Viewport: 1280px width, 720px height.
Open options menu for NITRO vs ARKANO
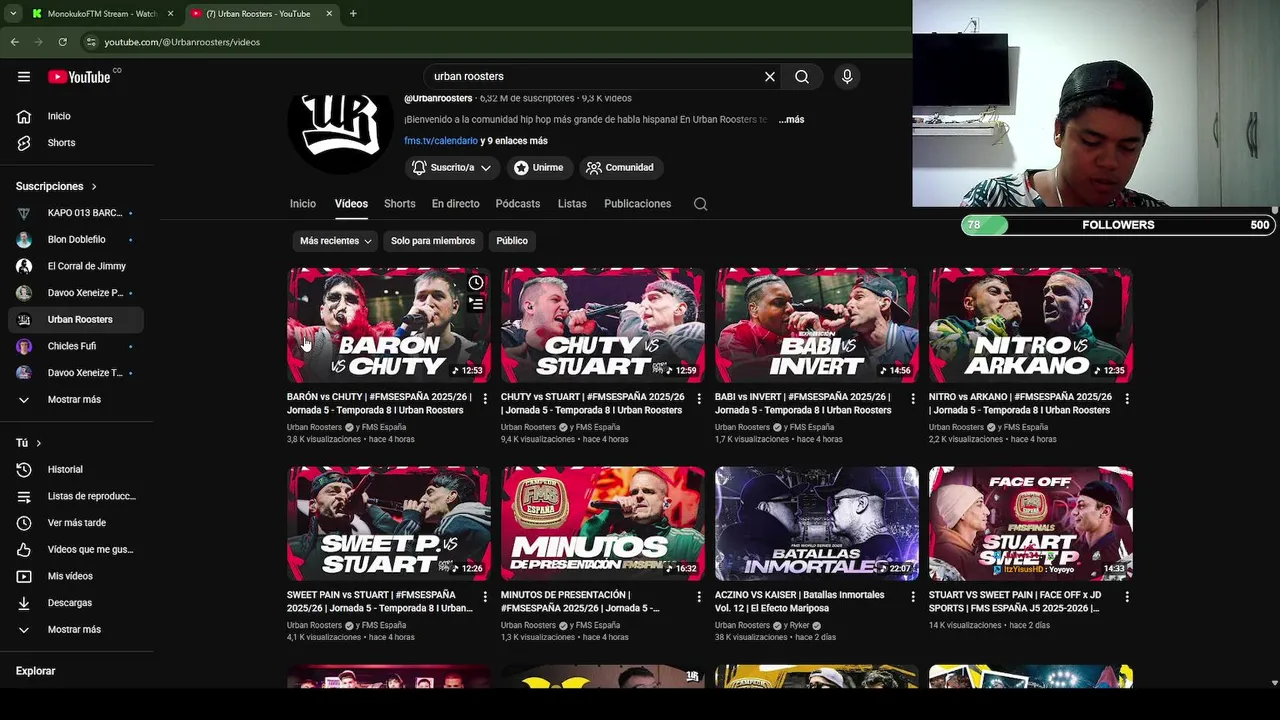pyautogui.click(x=1127, y=398)
